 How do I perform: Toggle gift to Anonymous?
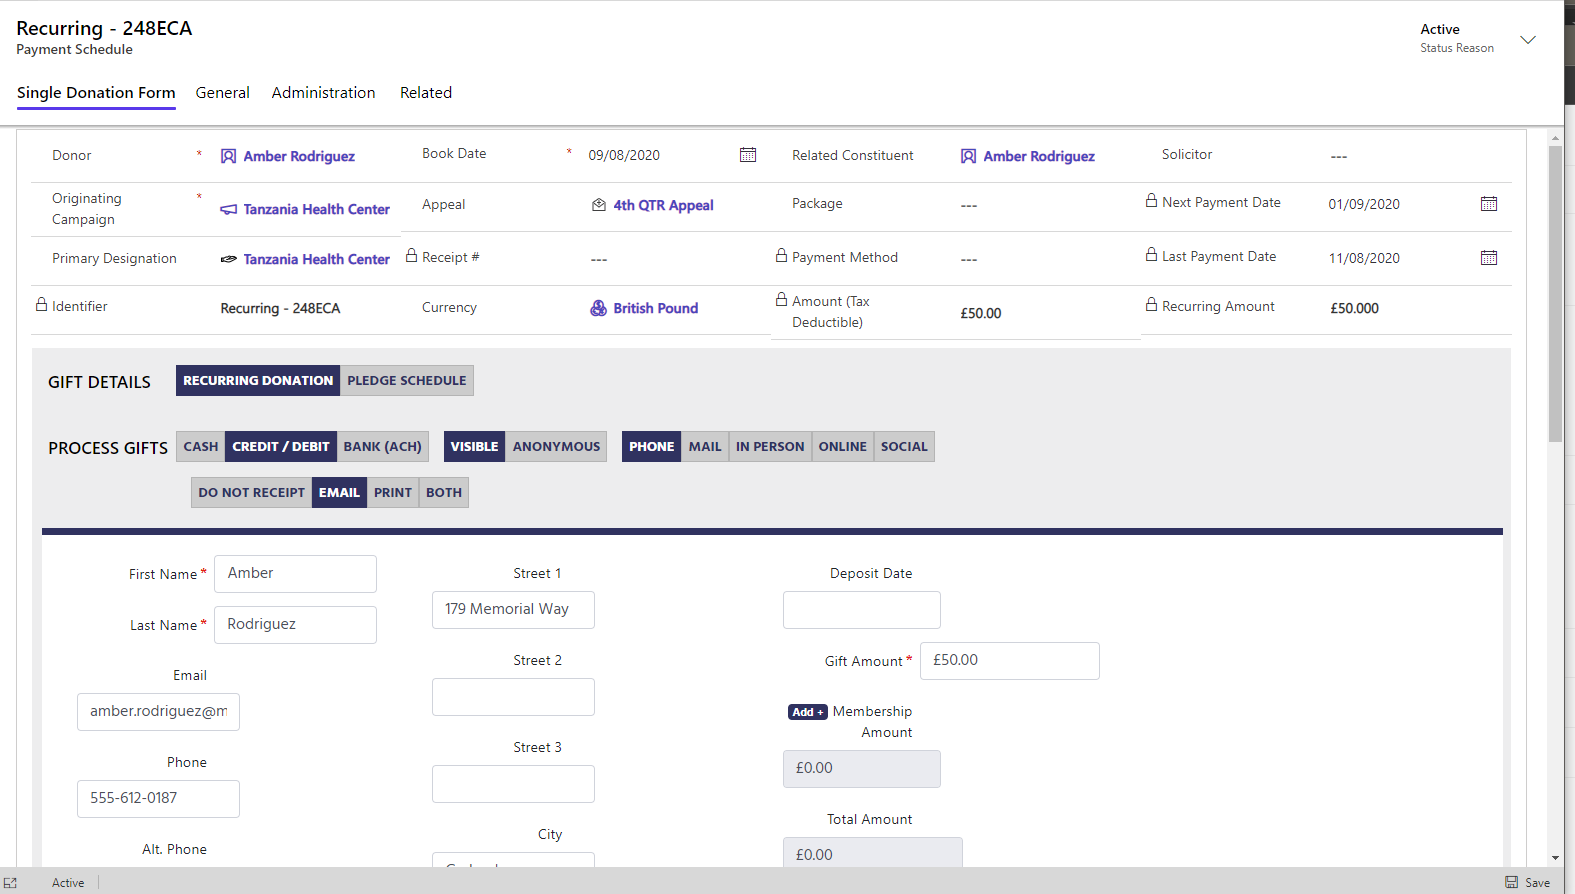[556, 447]
